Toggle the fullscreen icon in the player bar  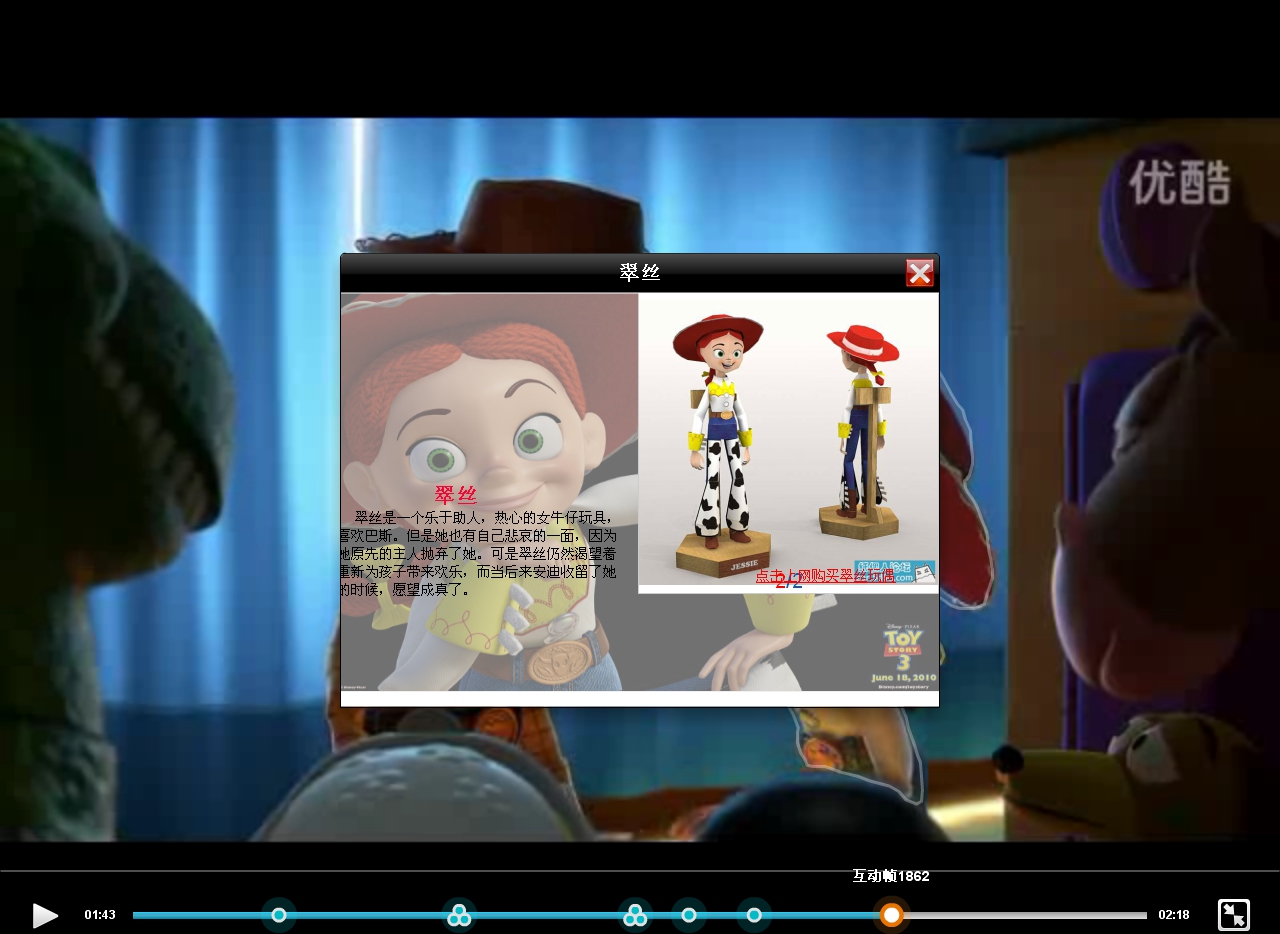point(1234,915)
